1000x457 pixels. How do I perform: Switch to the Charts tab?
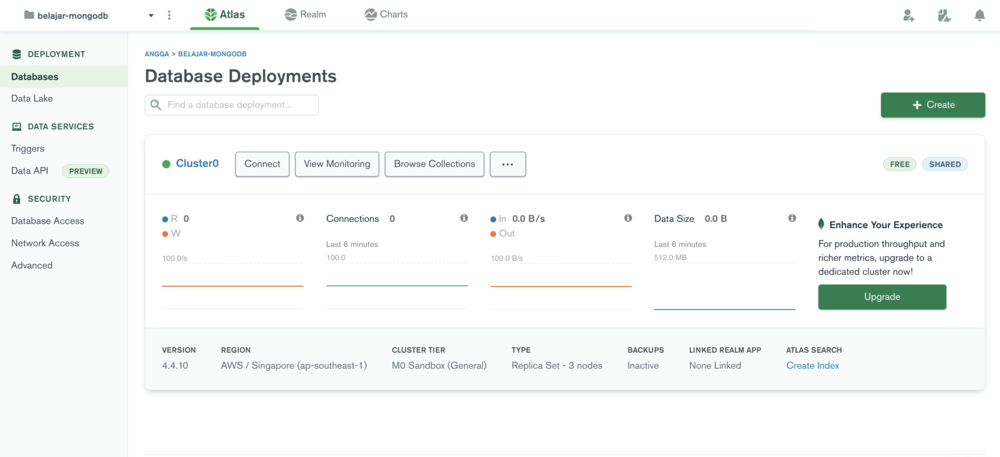(386, 15)
